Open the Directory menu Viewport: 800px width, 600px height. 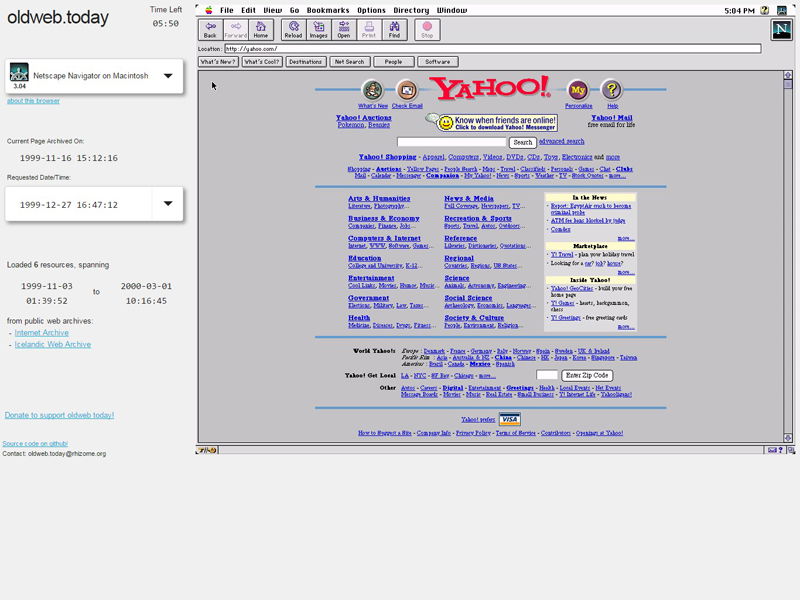411,10
